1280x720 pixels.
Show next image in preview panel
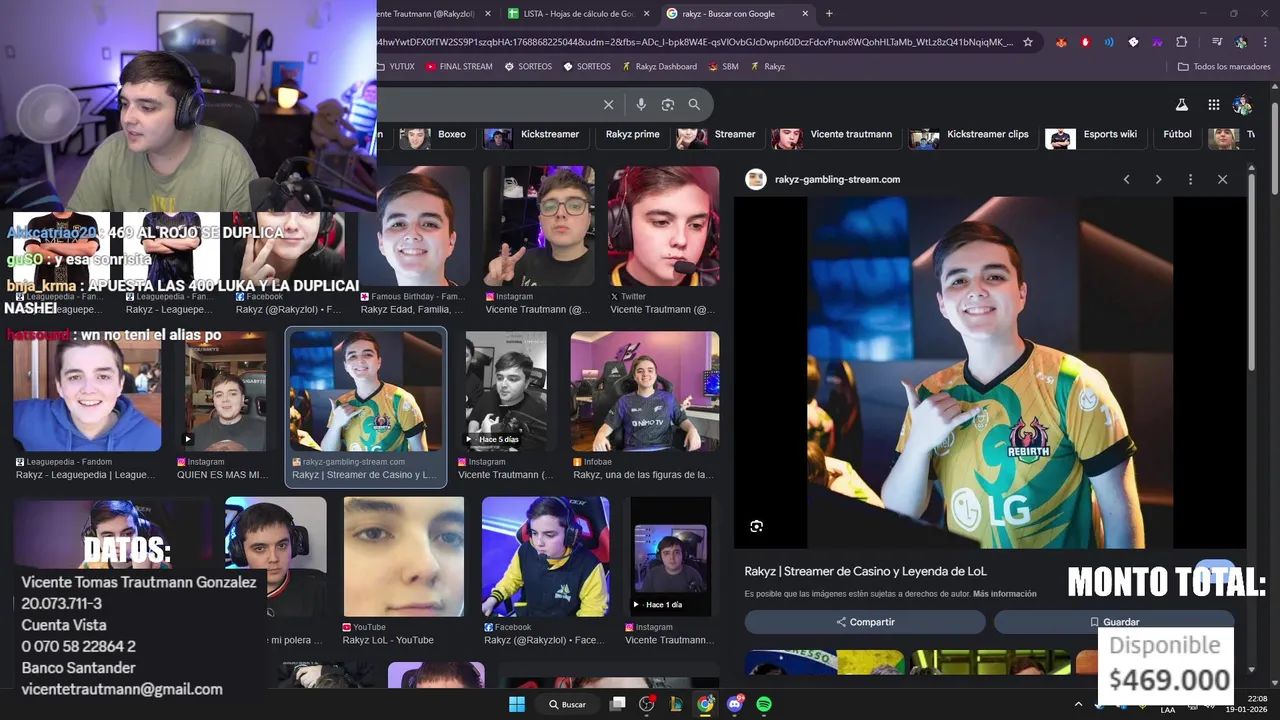click(1158, 179)
